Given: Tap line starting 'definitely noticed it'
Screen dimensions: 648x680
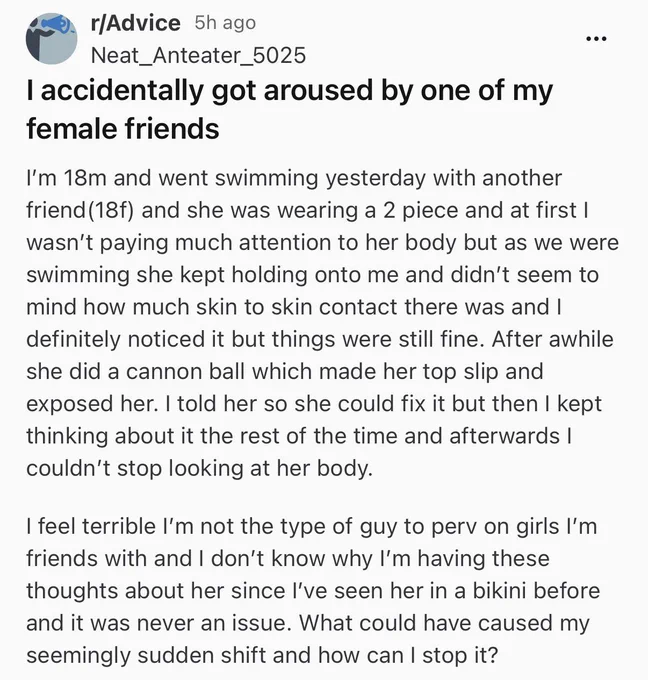Looking at the screenshot, I should [320, 339].
